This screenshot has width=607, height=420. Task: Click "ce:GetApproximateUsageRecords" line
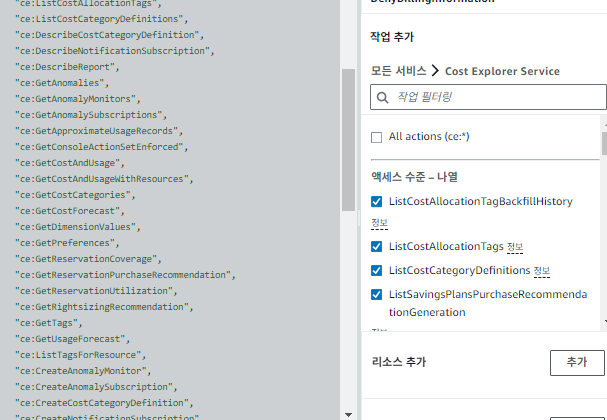[x=99, y=131]
